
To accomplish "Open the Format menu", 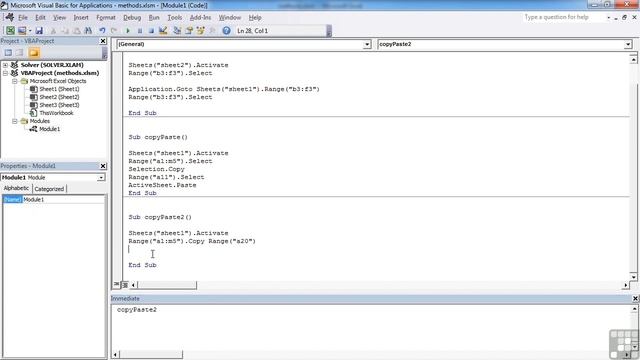I will point(106,18).
